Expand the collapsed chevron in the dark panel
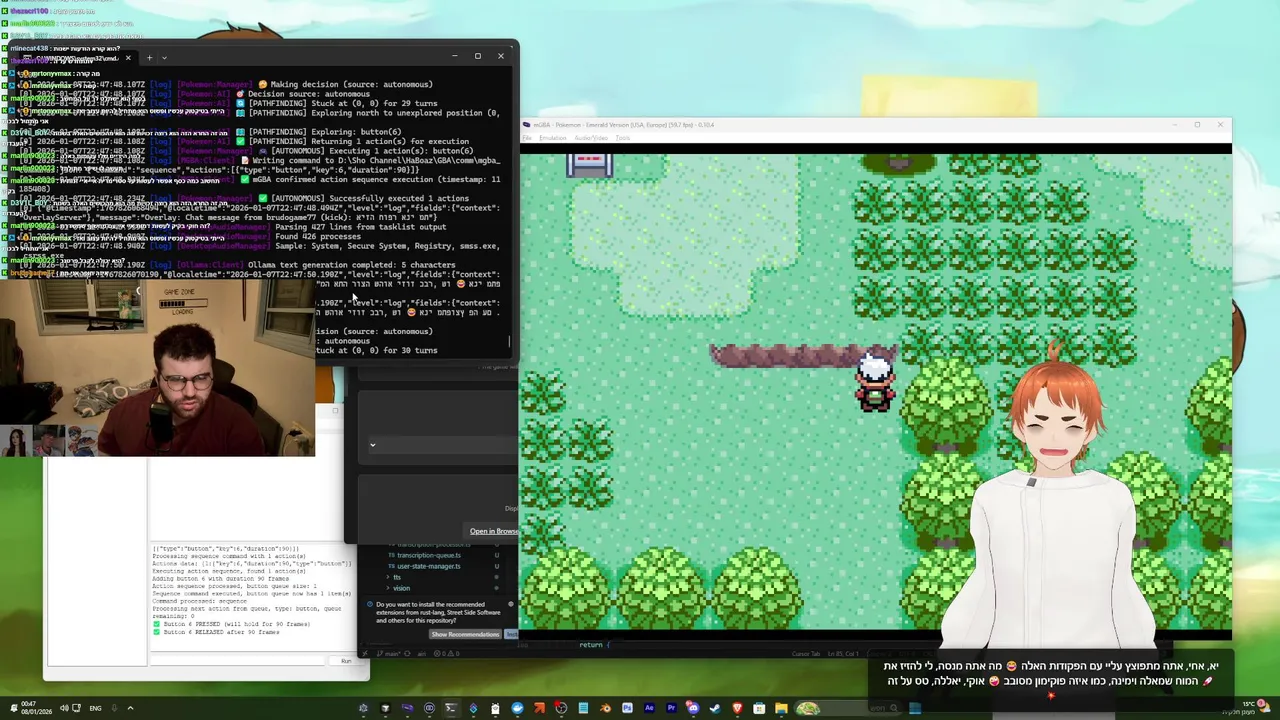The image size is (1280, 720). 372,445
